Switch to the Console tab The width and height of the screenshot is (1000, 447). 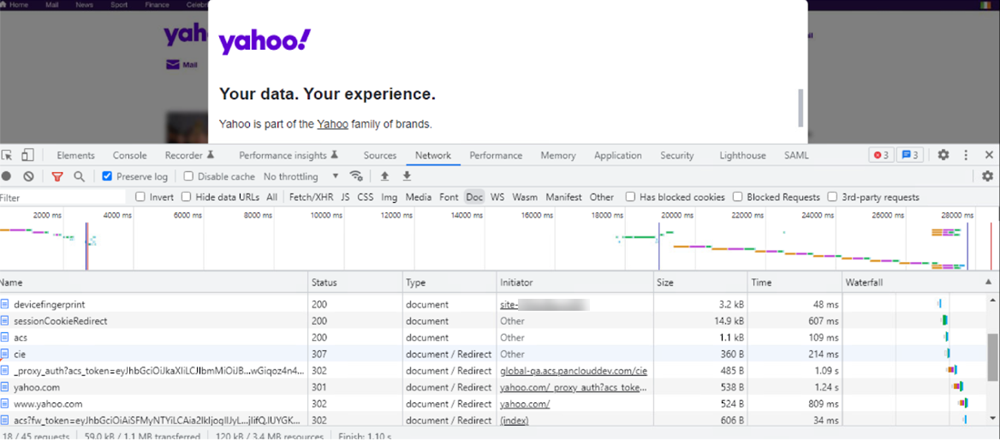tap(129, 156)
